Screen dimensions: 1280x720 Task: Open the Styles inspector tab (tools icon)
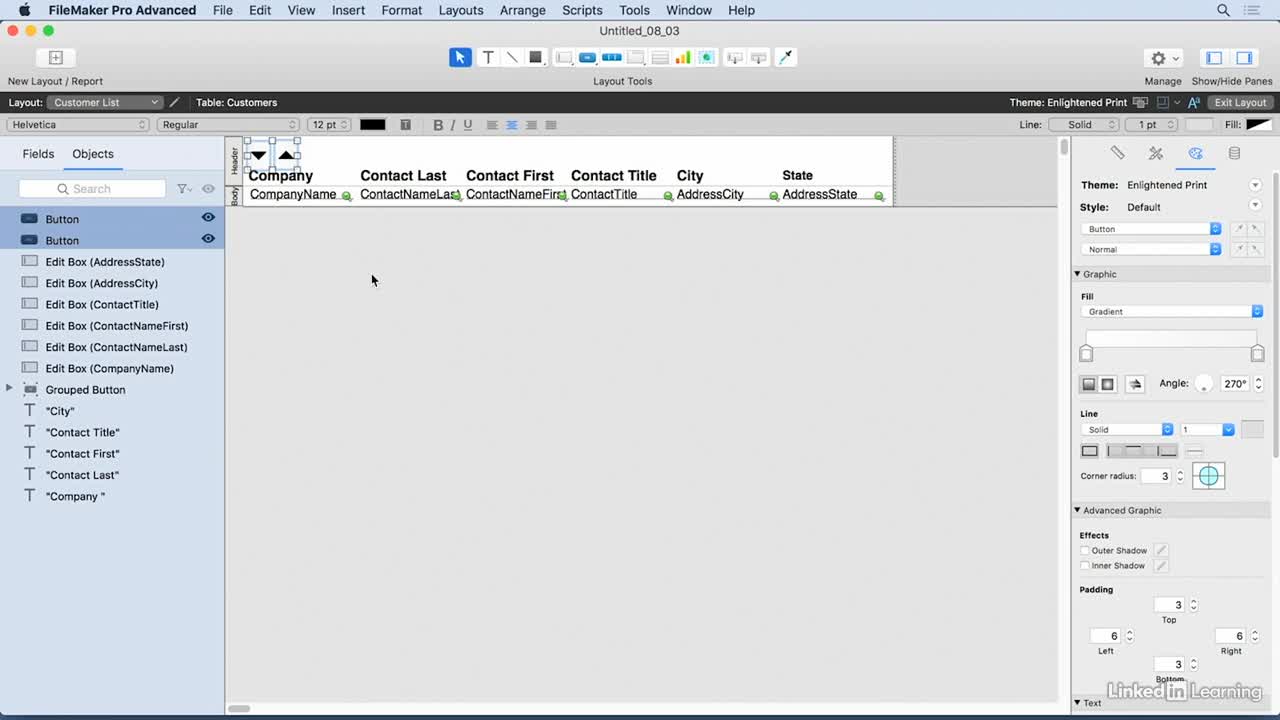1156,153
